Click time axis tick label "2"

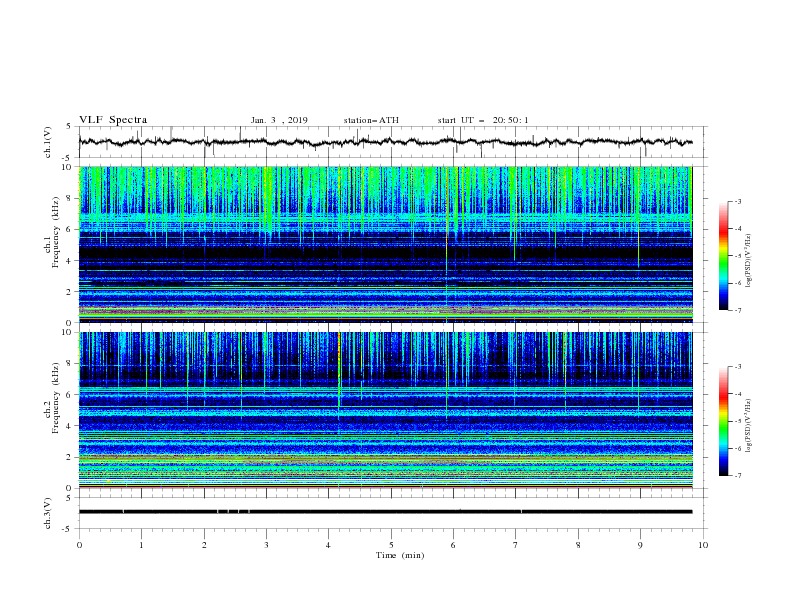tap(204, 545)
